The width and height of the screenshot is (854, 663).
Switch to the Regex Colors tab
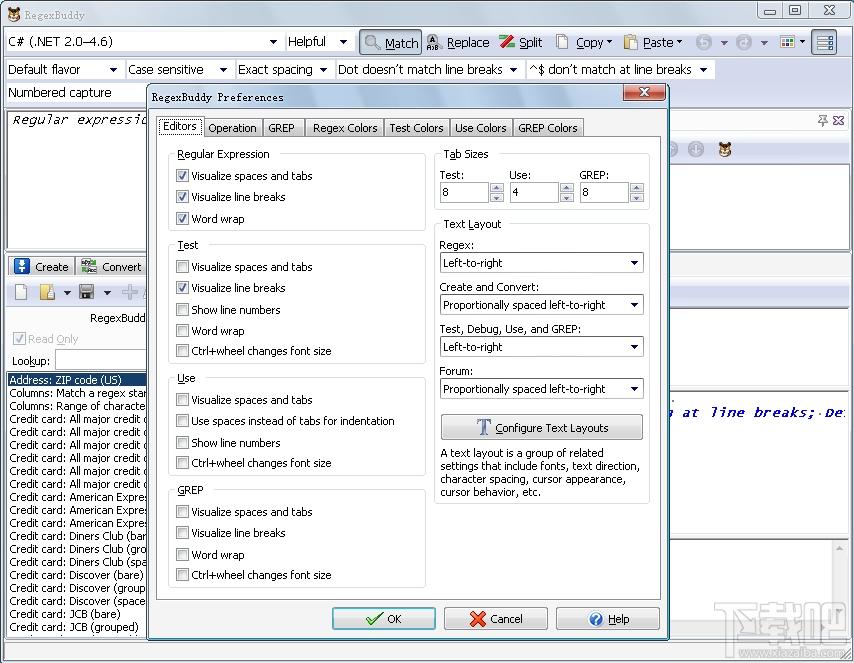coord(345,128)
